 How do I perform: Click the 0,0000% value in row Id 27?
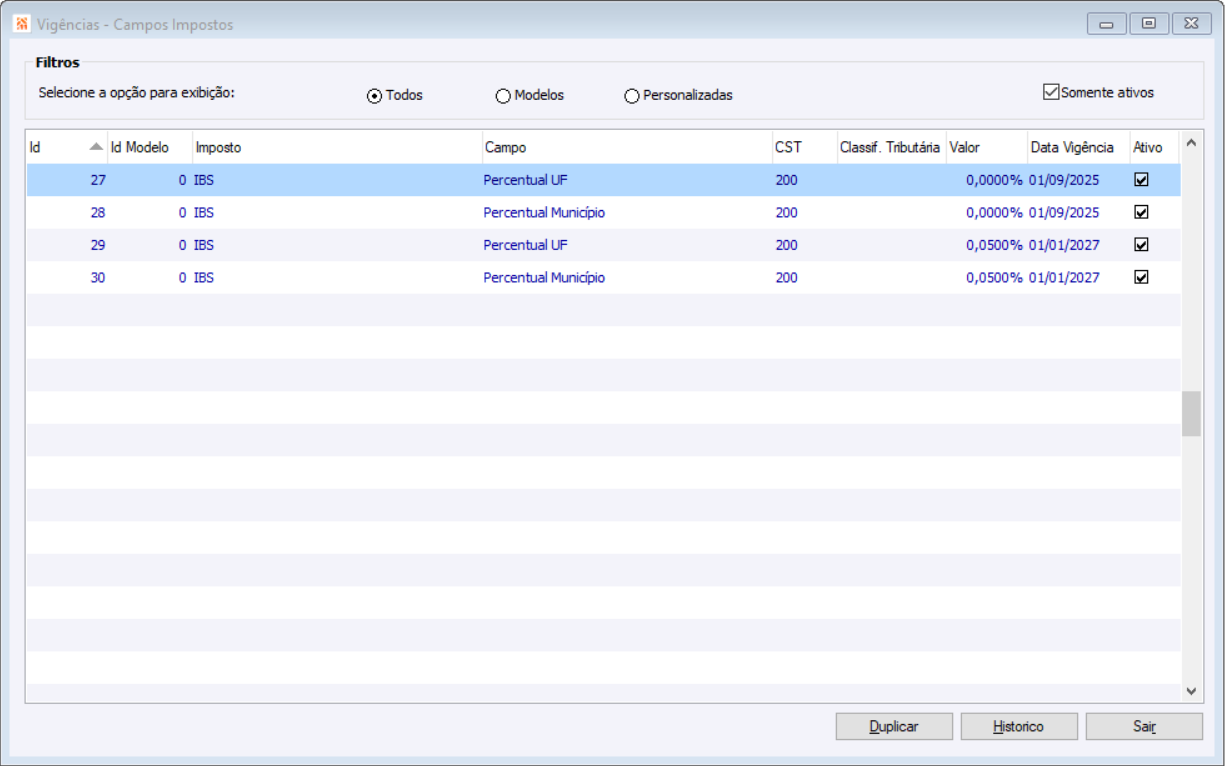tap(994, 180)
